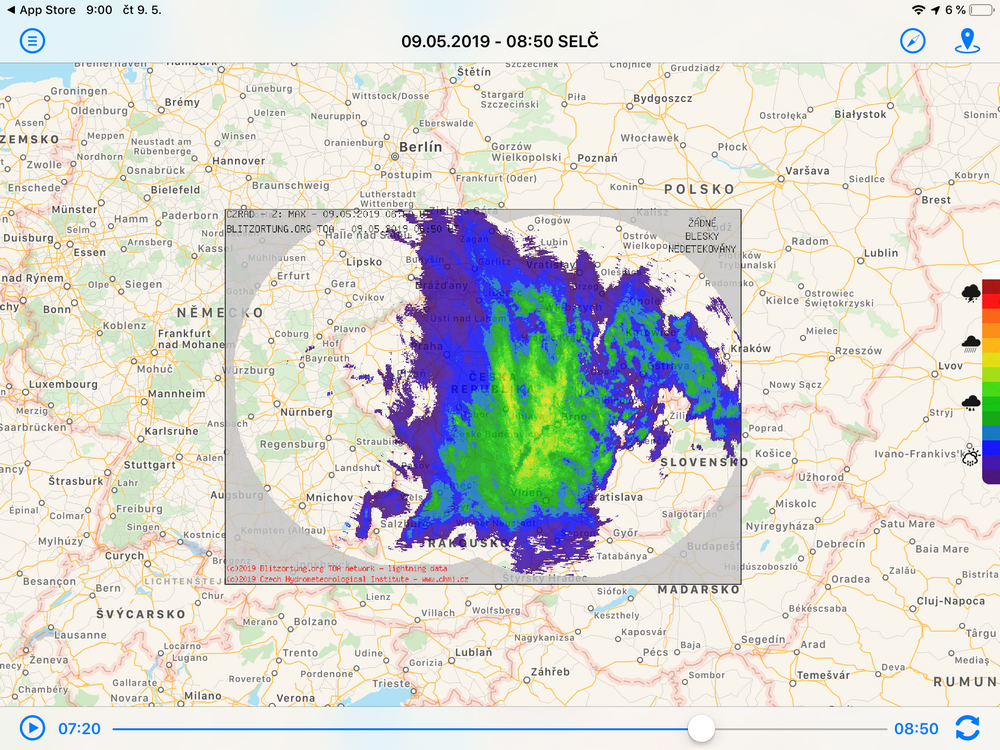Tap the light rain cloud legend icon
1000x750 pixels.
971,402
